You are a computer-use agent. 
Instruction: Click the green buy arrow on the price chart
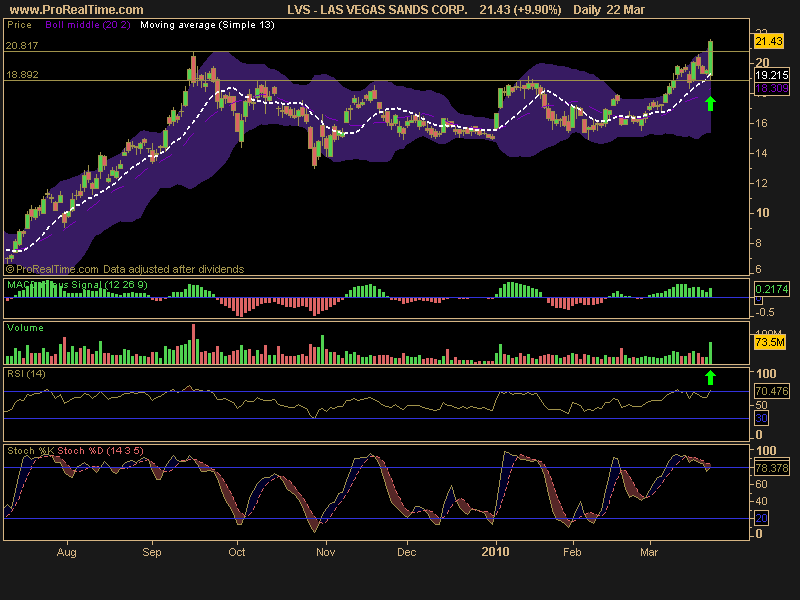tap(710, 101)
